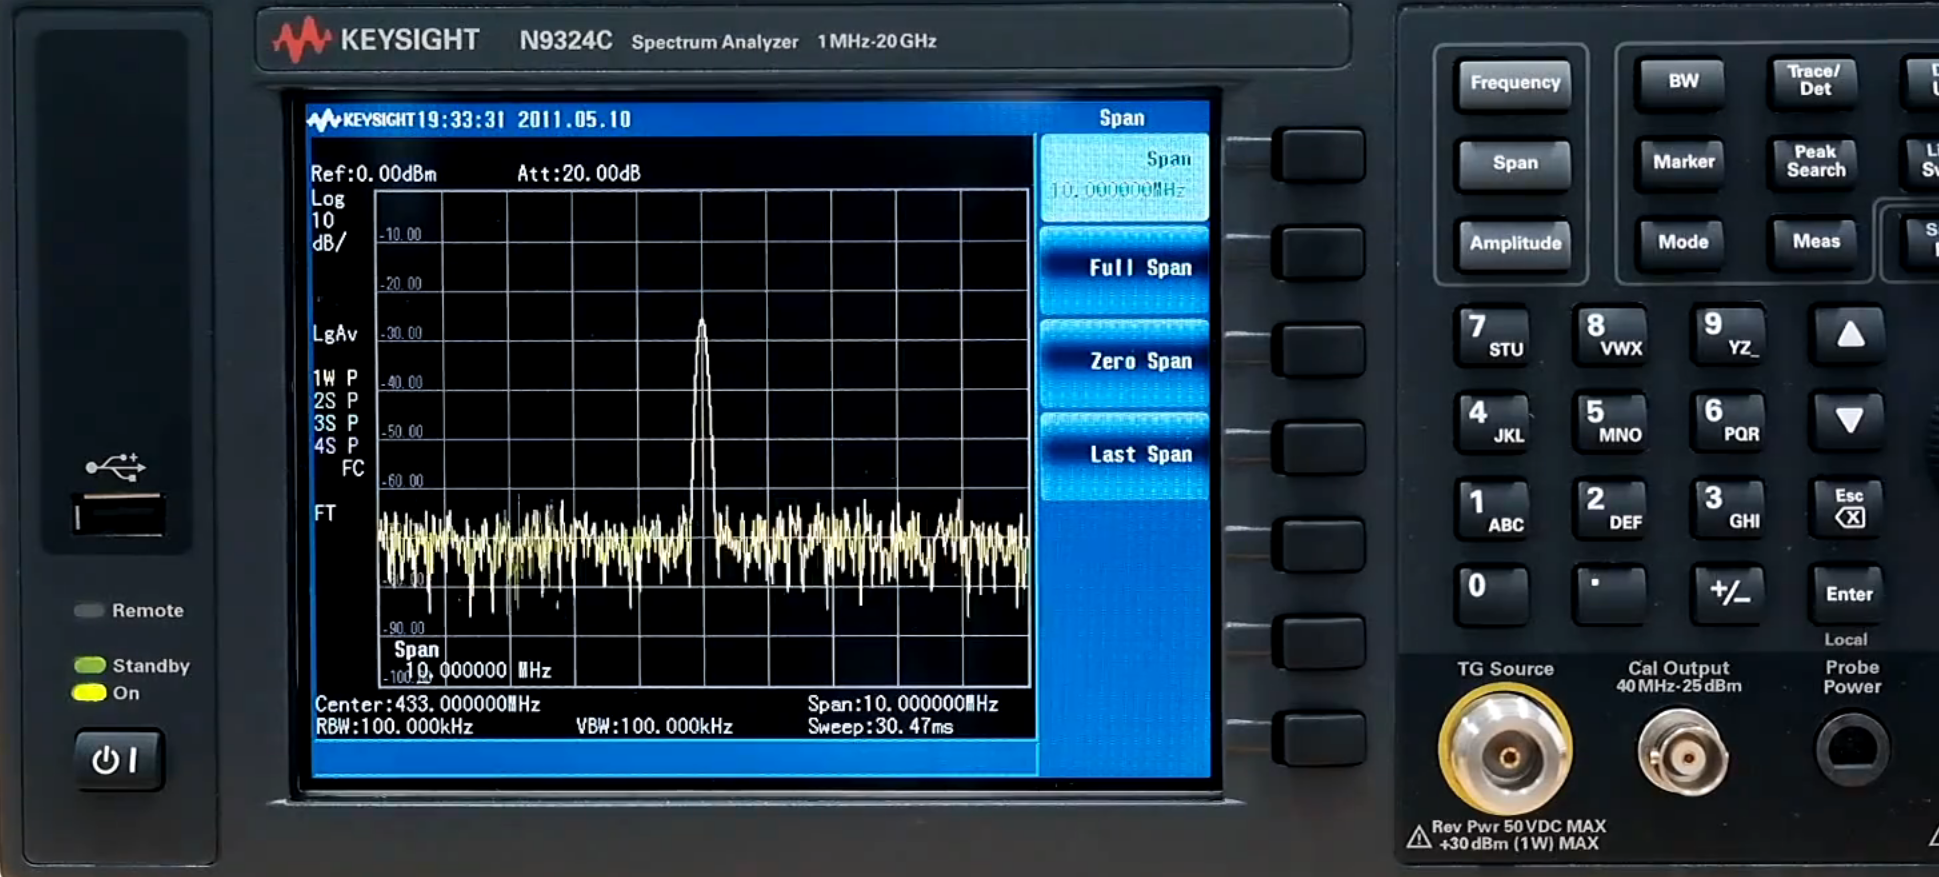Click Sweep:30.47ms readout
This screenshot has height=877, width=1939.
pyautogui.click(x=880, y=727)
